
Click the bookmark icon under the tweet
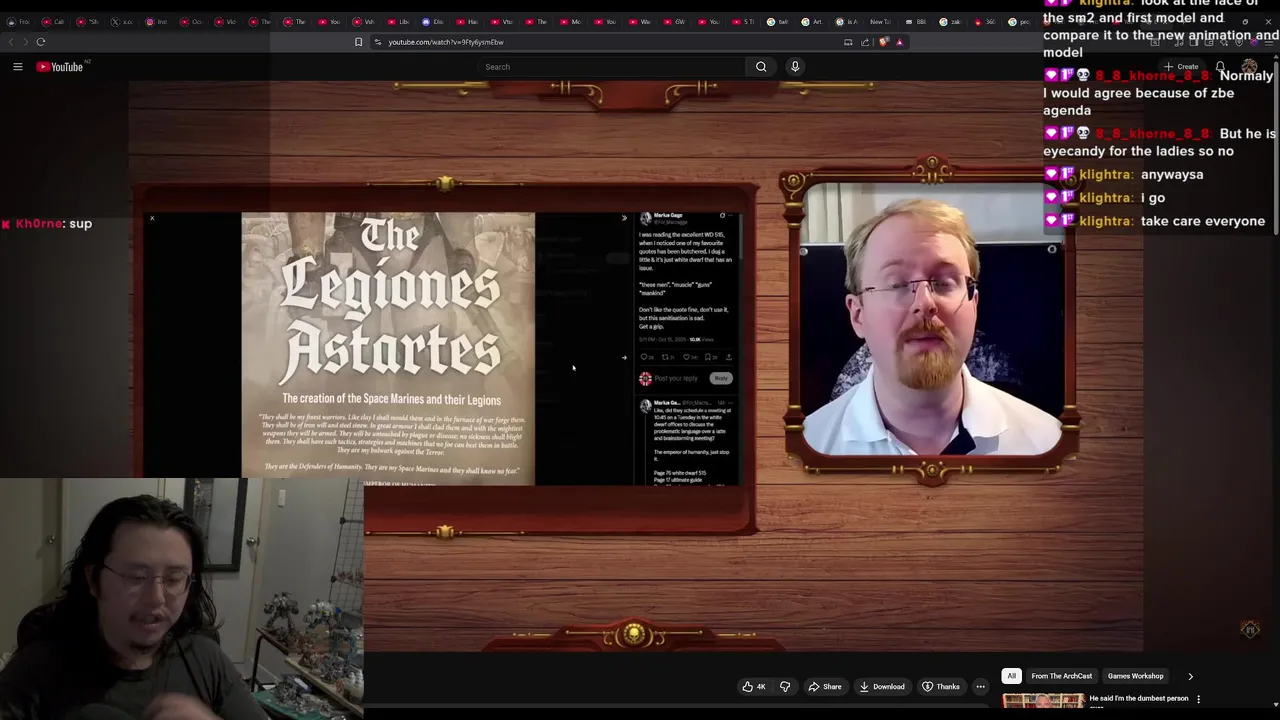pyautogui.click(x=710, y=357)
